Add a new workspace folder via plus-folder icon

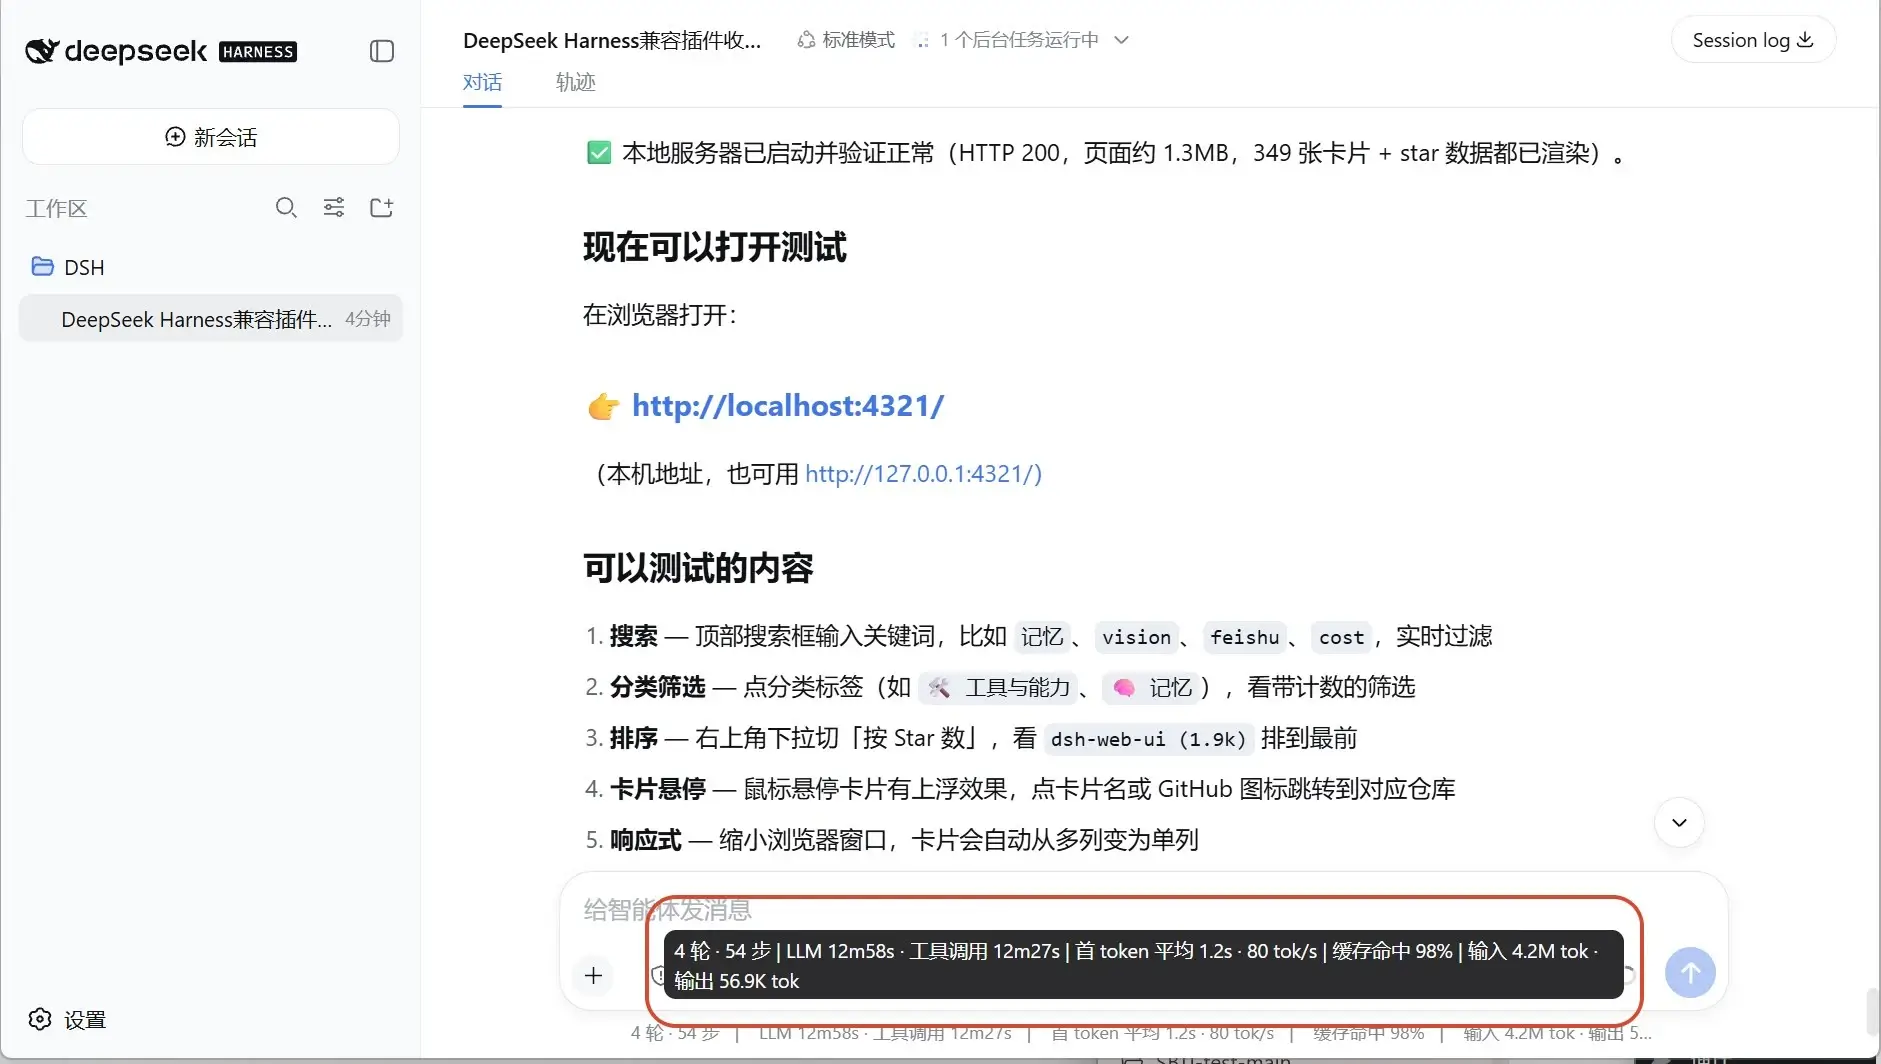[x=381, y=207]
